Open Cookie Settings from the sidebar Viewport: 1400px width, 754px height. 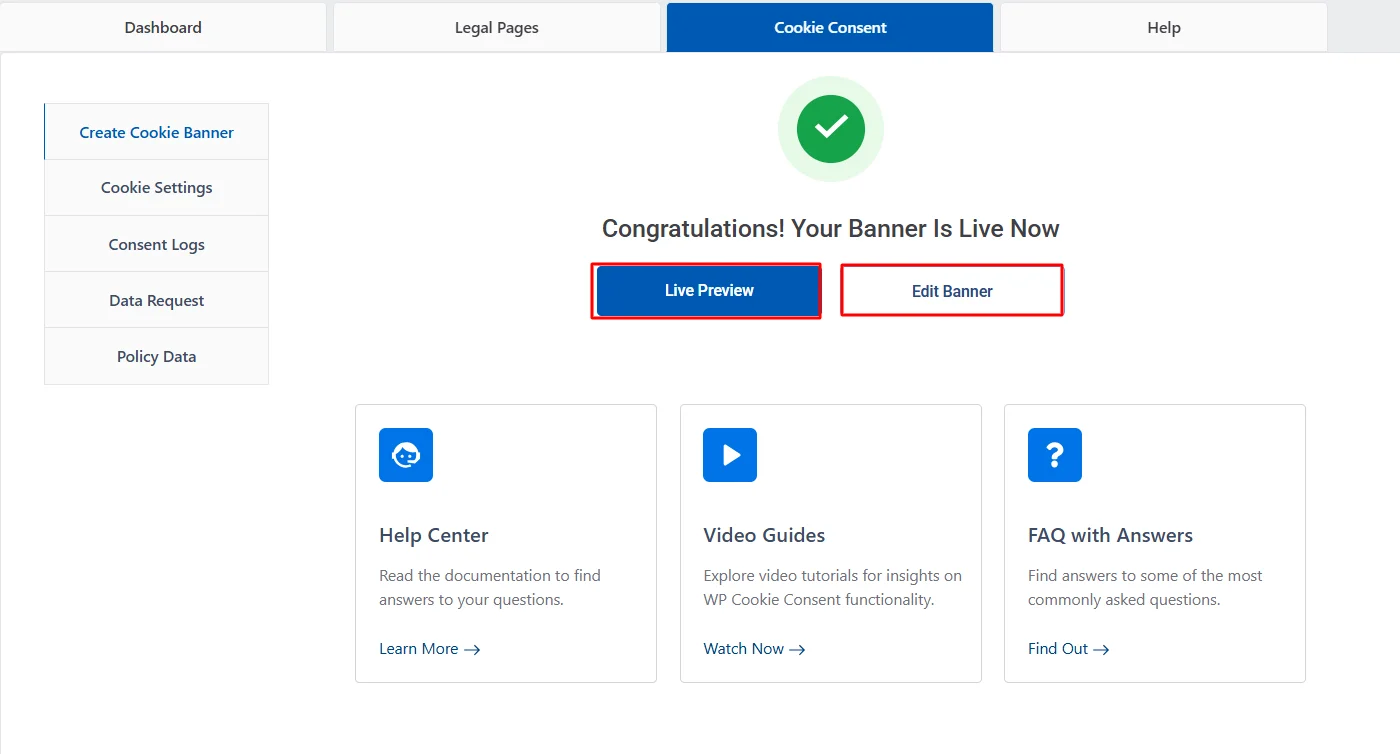(x=157, y=188)
